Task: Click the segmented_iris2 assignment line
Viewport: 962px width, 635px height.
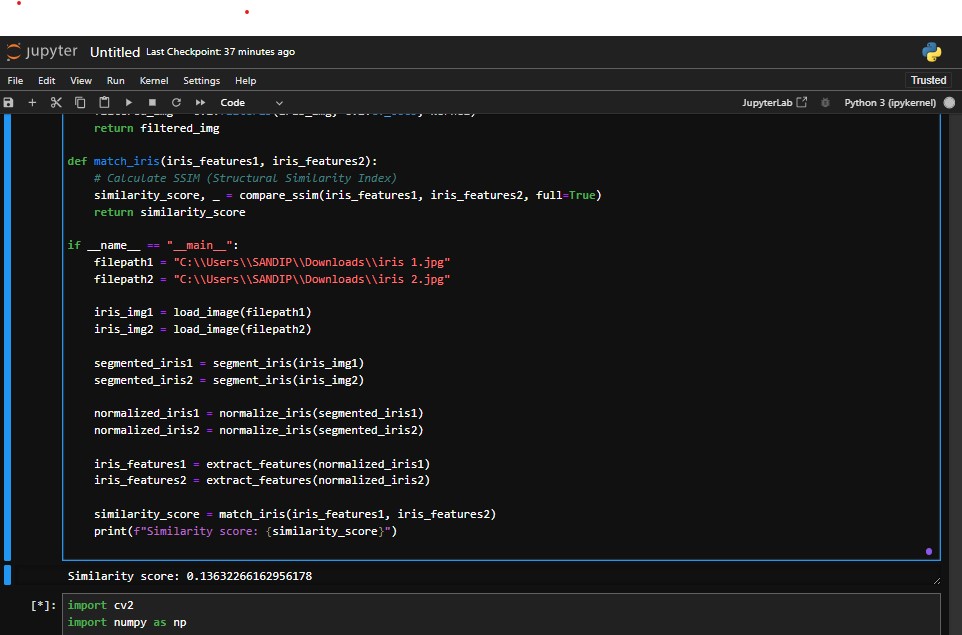Action: pos(229,380)
